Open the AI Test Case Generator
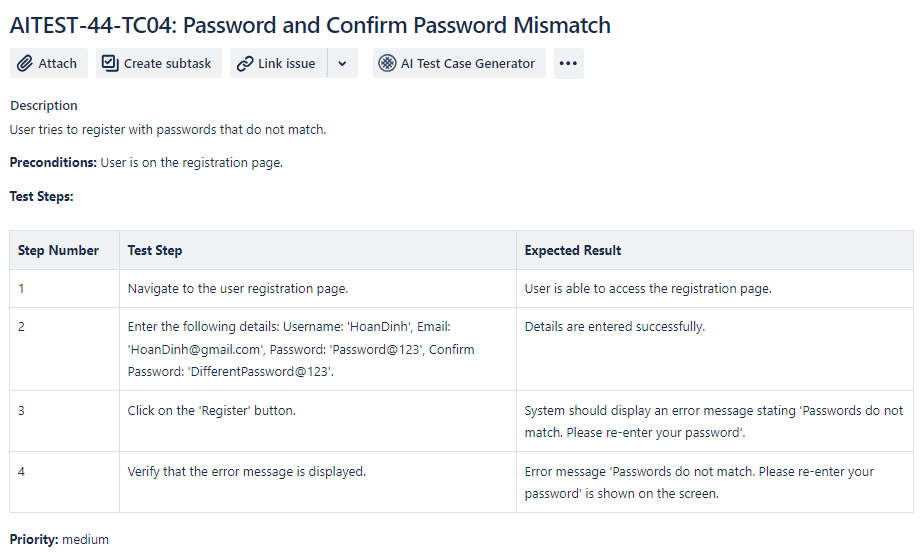This screenshot has height=553, width=924. point(459,63)
